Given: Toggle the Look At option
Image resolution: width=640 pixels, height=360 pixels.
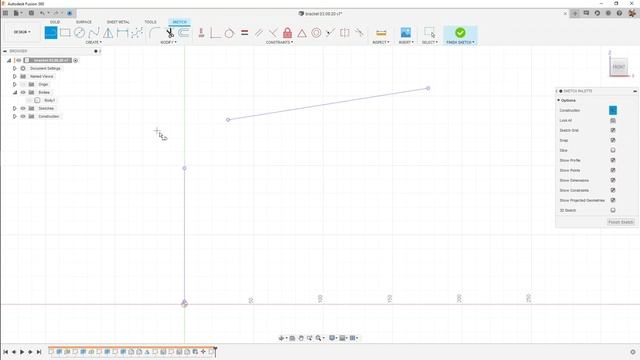Looking at the screenshot, I should pyautogui.click(x=613, y=120).
